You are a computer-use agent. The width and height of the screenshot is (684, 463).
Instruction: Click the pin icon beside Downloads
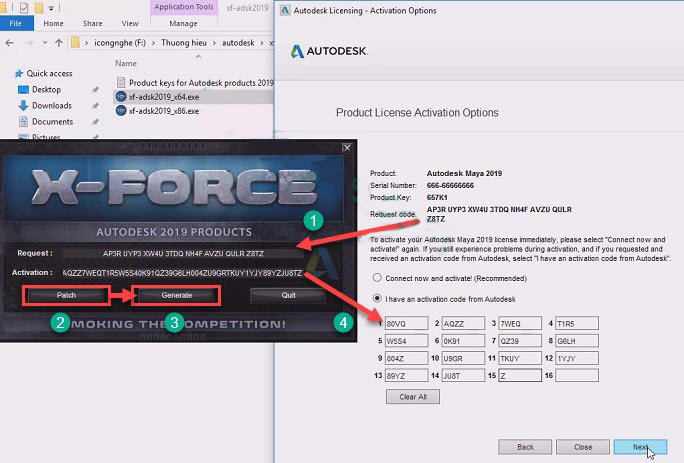pyautogui.click(x=95, y=106)
